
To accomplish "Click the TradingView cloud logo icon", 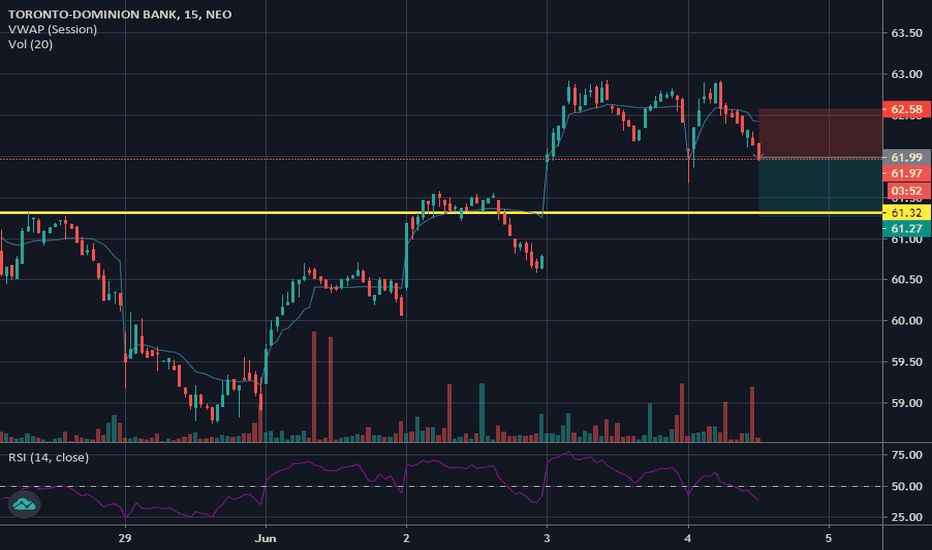I will point(24,505).
